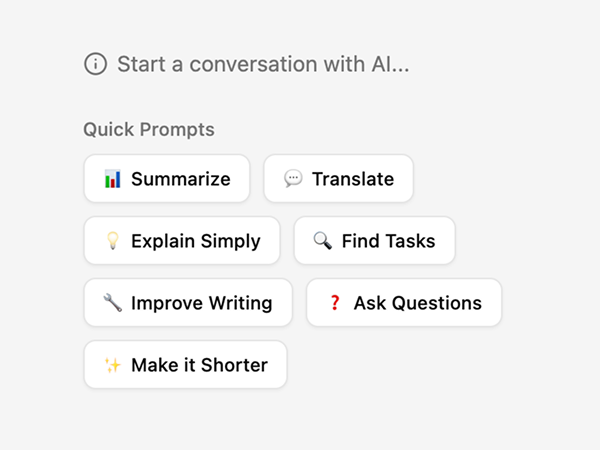Click the sparkles icon on Make it Shorter
600x450 pixels.
(113, 365)
